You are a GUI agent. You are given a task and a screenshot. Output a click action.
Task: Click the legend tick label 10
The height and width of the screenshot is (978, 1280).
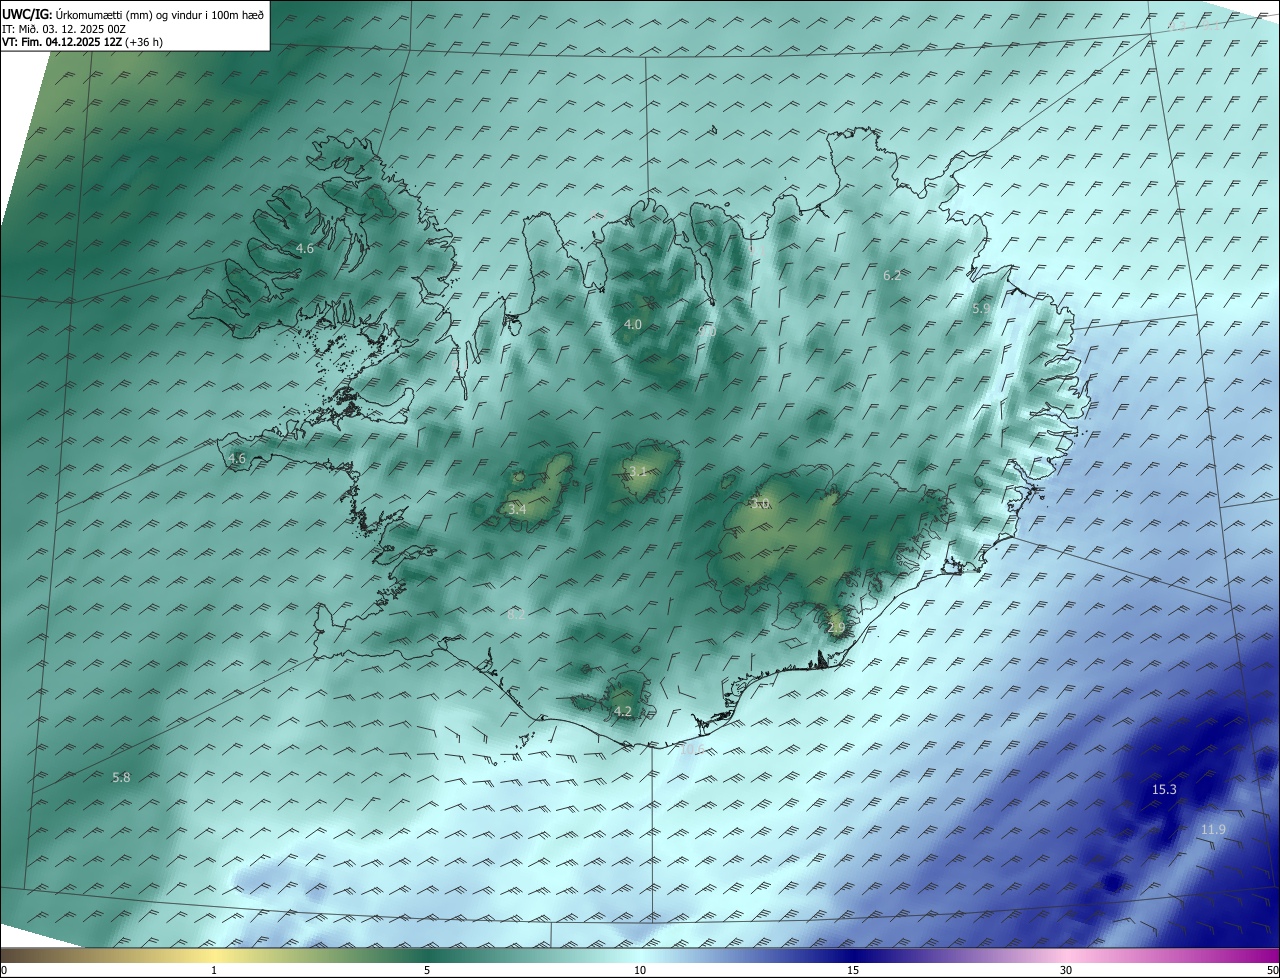640,970
